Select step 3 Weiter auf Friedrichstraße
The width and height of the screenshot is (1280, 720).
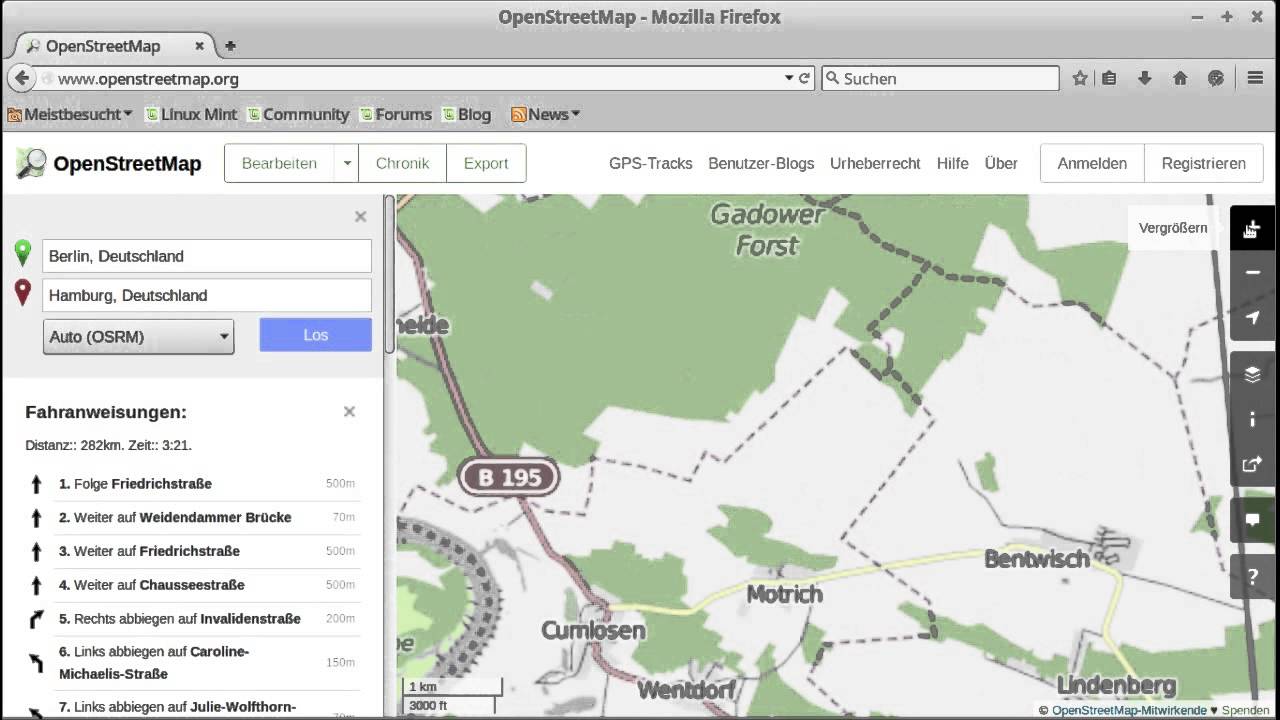pyautogui.click(x=192, y=551)
